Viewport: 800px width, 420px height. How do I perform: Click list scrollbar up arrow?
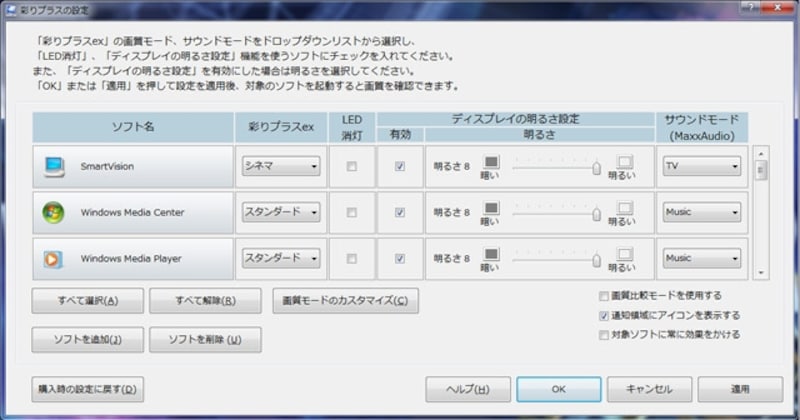tap(761, 154)
